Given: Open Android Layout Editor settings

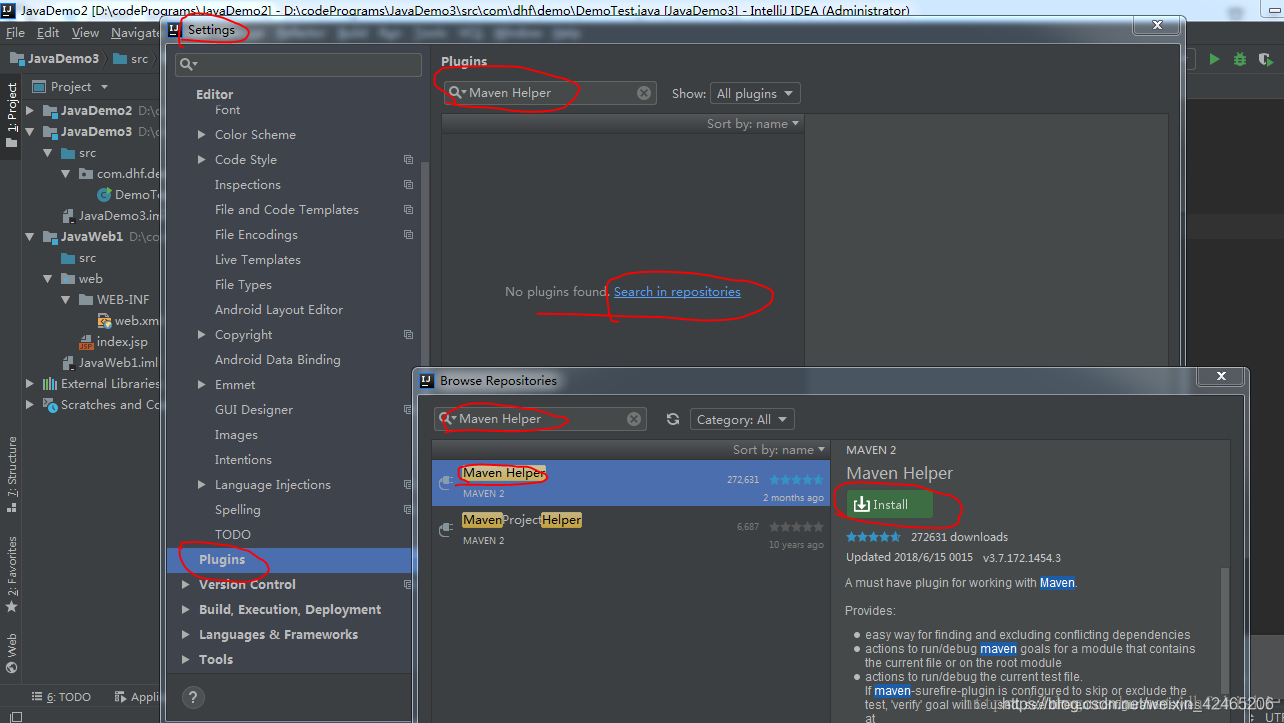Looking at the screenshot, I should 278,310.
